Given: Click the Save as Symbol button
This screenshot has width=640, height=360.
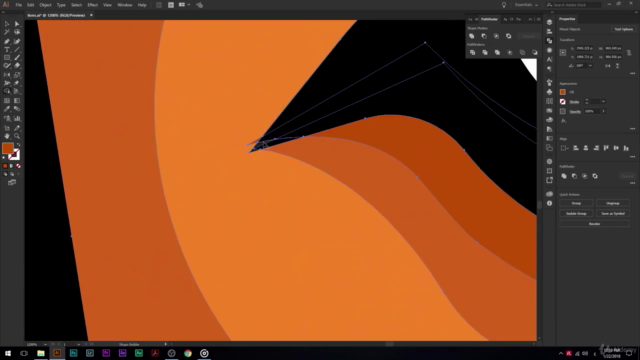Looking at the screenshot, I should point(613,213).
